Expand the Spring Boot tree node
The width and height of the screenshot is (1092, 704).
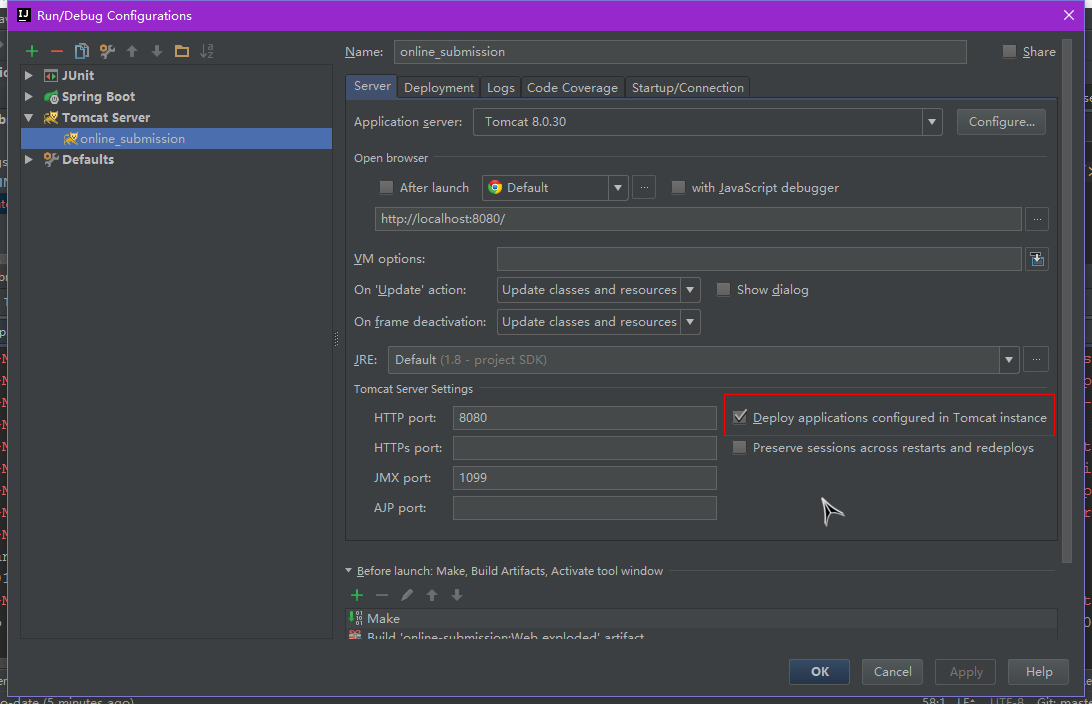(x=29, y=97)
